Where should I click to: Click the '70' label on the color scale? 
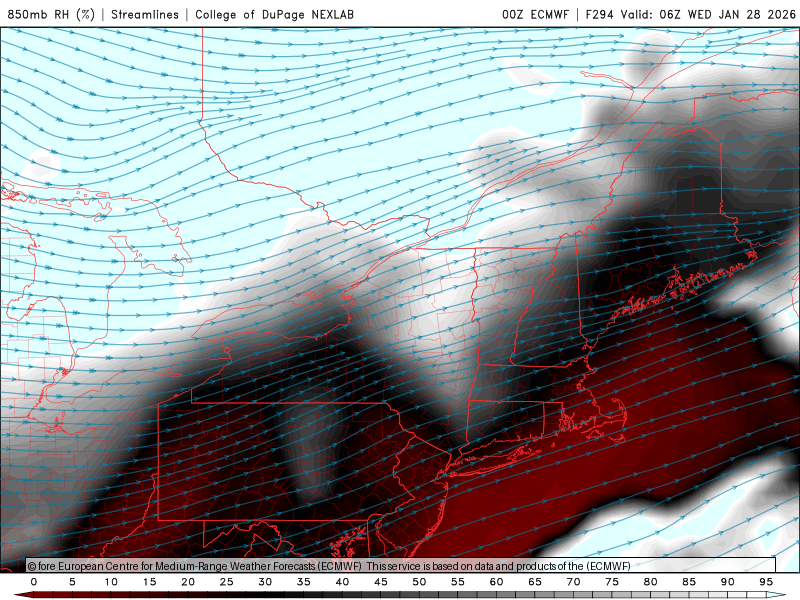click(573, 582)
